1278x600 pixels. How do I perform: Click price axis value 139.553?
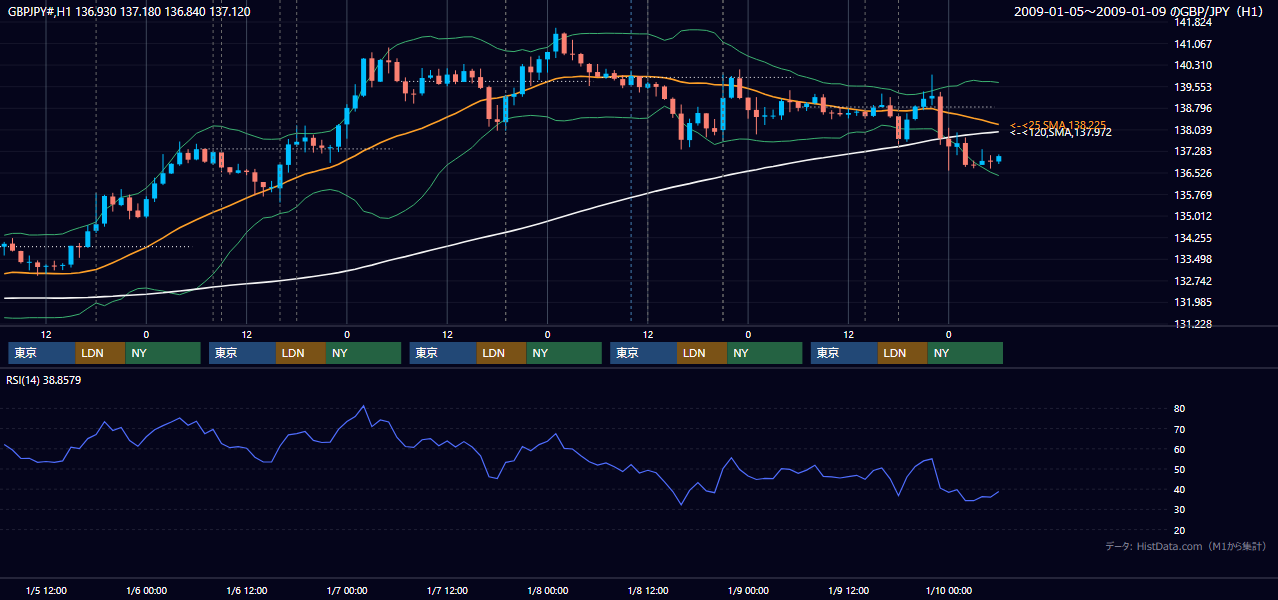tap(1193, 87)
